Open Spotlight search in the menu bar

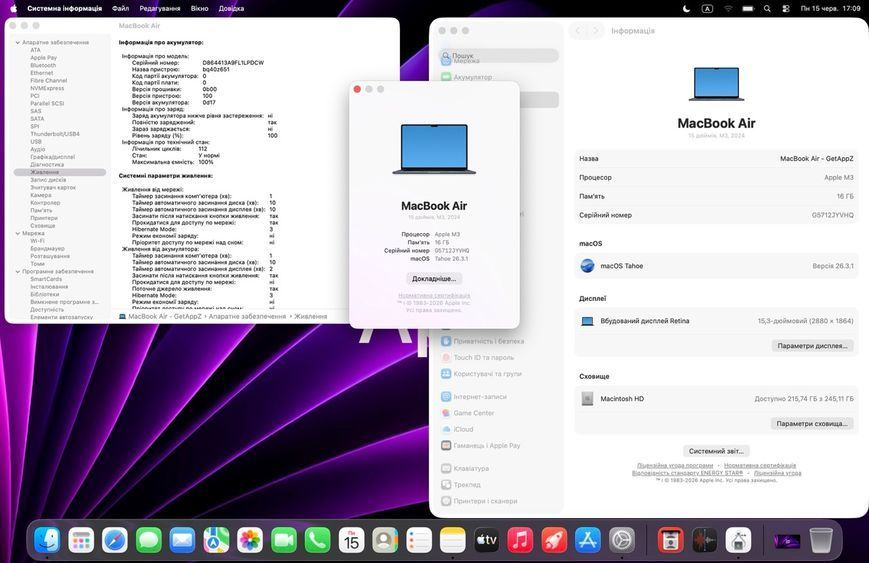pos(767,8)
